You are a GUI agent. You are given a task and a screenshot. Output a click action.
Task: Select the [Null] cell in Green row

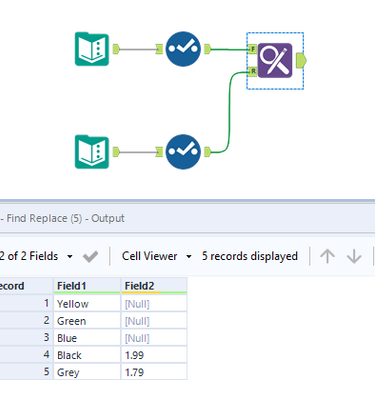154,321
